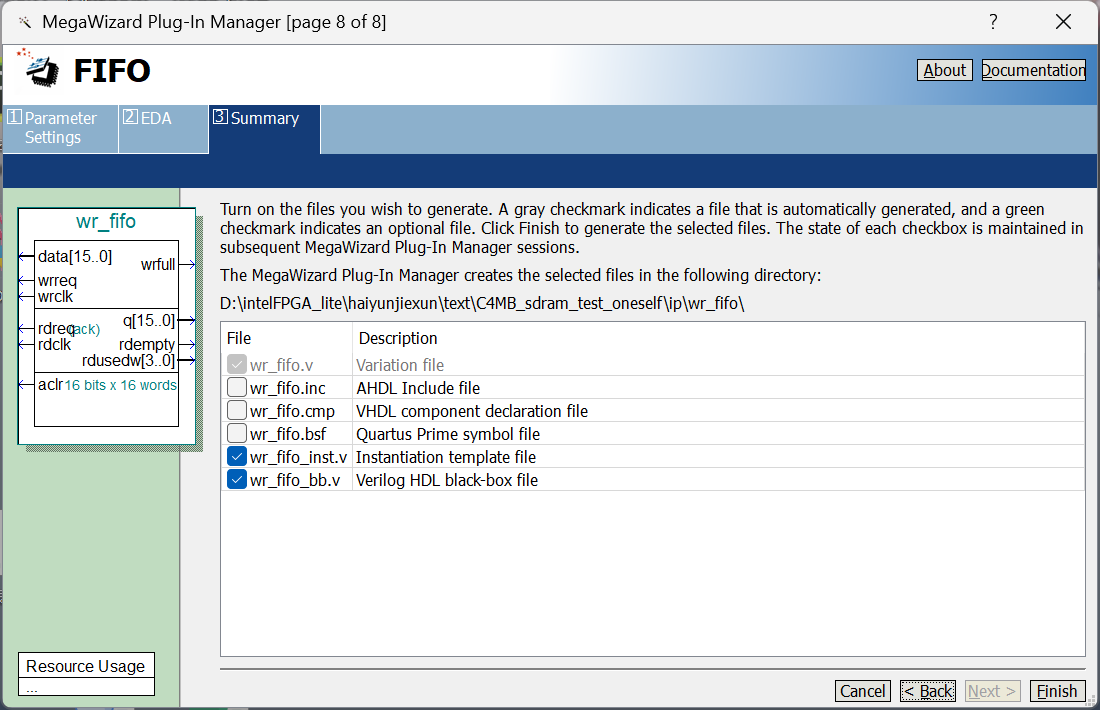The image size is (1100, 710).
Task: Close the MegaWizard Plug-In Manager window
Action: [x=1063, y=22]
